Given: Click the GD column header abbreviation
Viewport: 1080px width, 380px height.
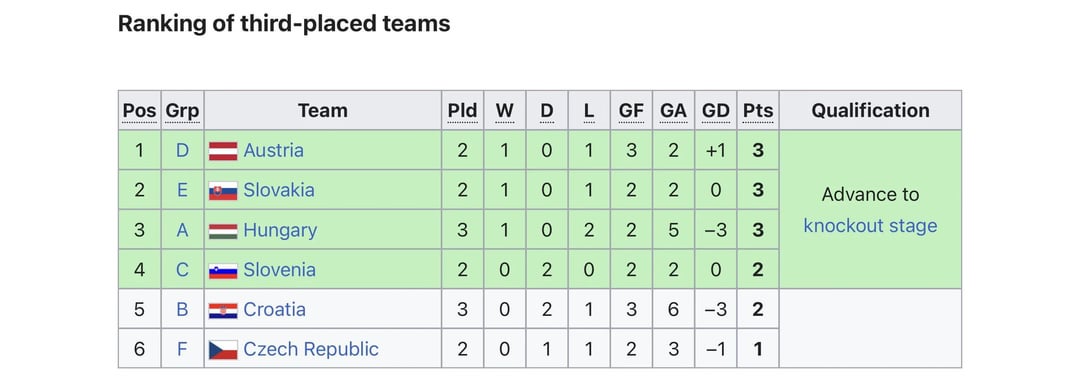Looking at the screenshot, I should (716, 111).
